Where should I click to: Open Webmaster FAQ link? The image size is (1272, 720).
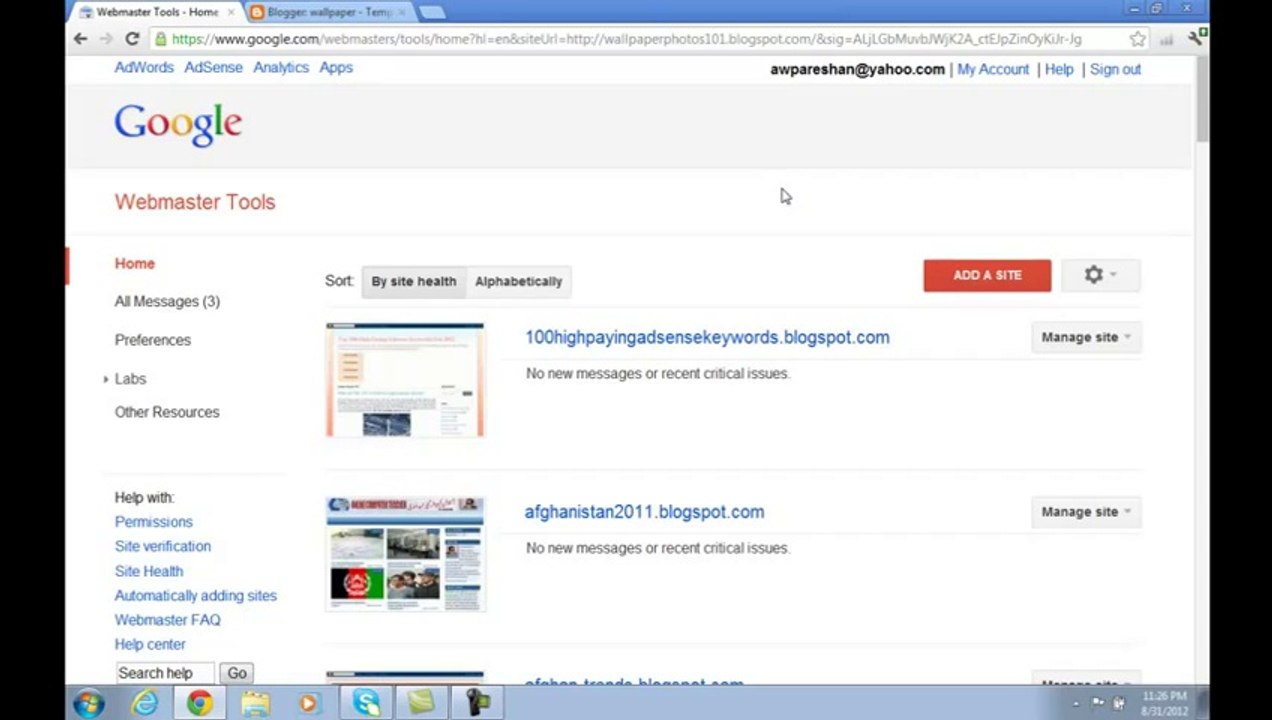(x=168, y=620)
